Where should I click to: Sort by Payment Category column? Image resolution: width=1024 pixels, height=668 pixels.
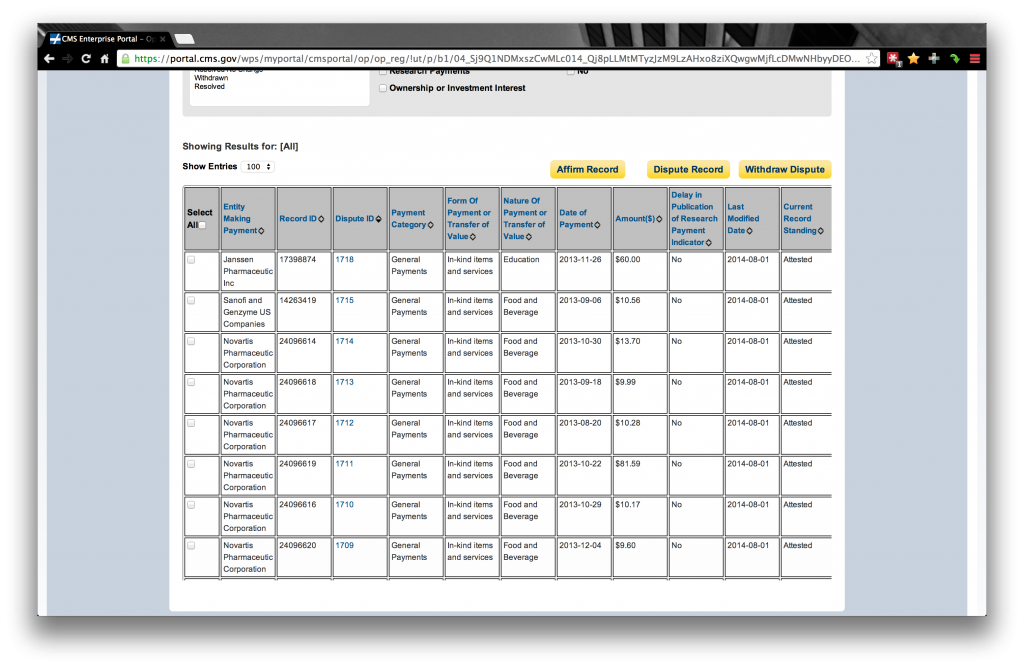tap(412, 219)
